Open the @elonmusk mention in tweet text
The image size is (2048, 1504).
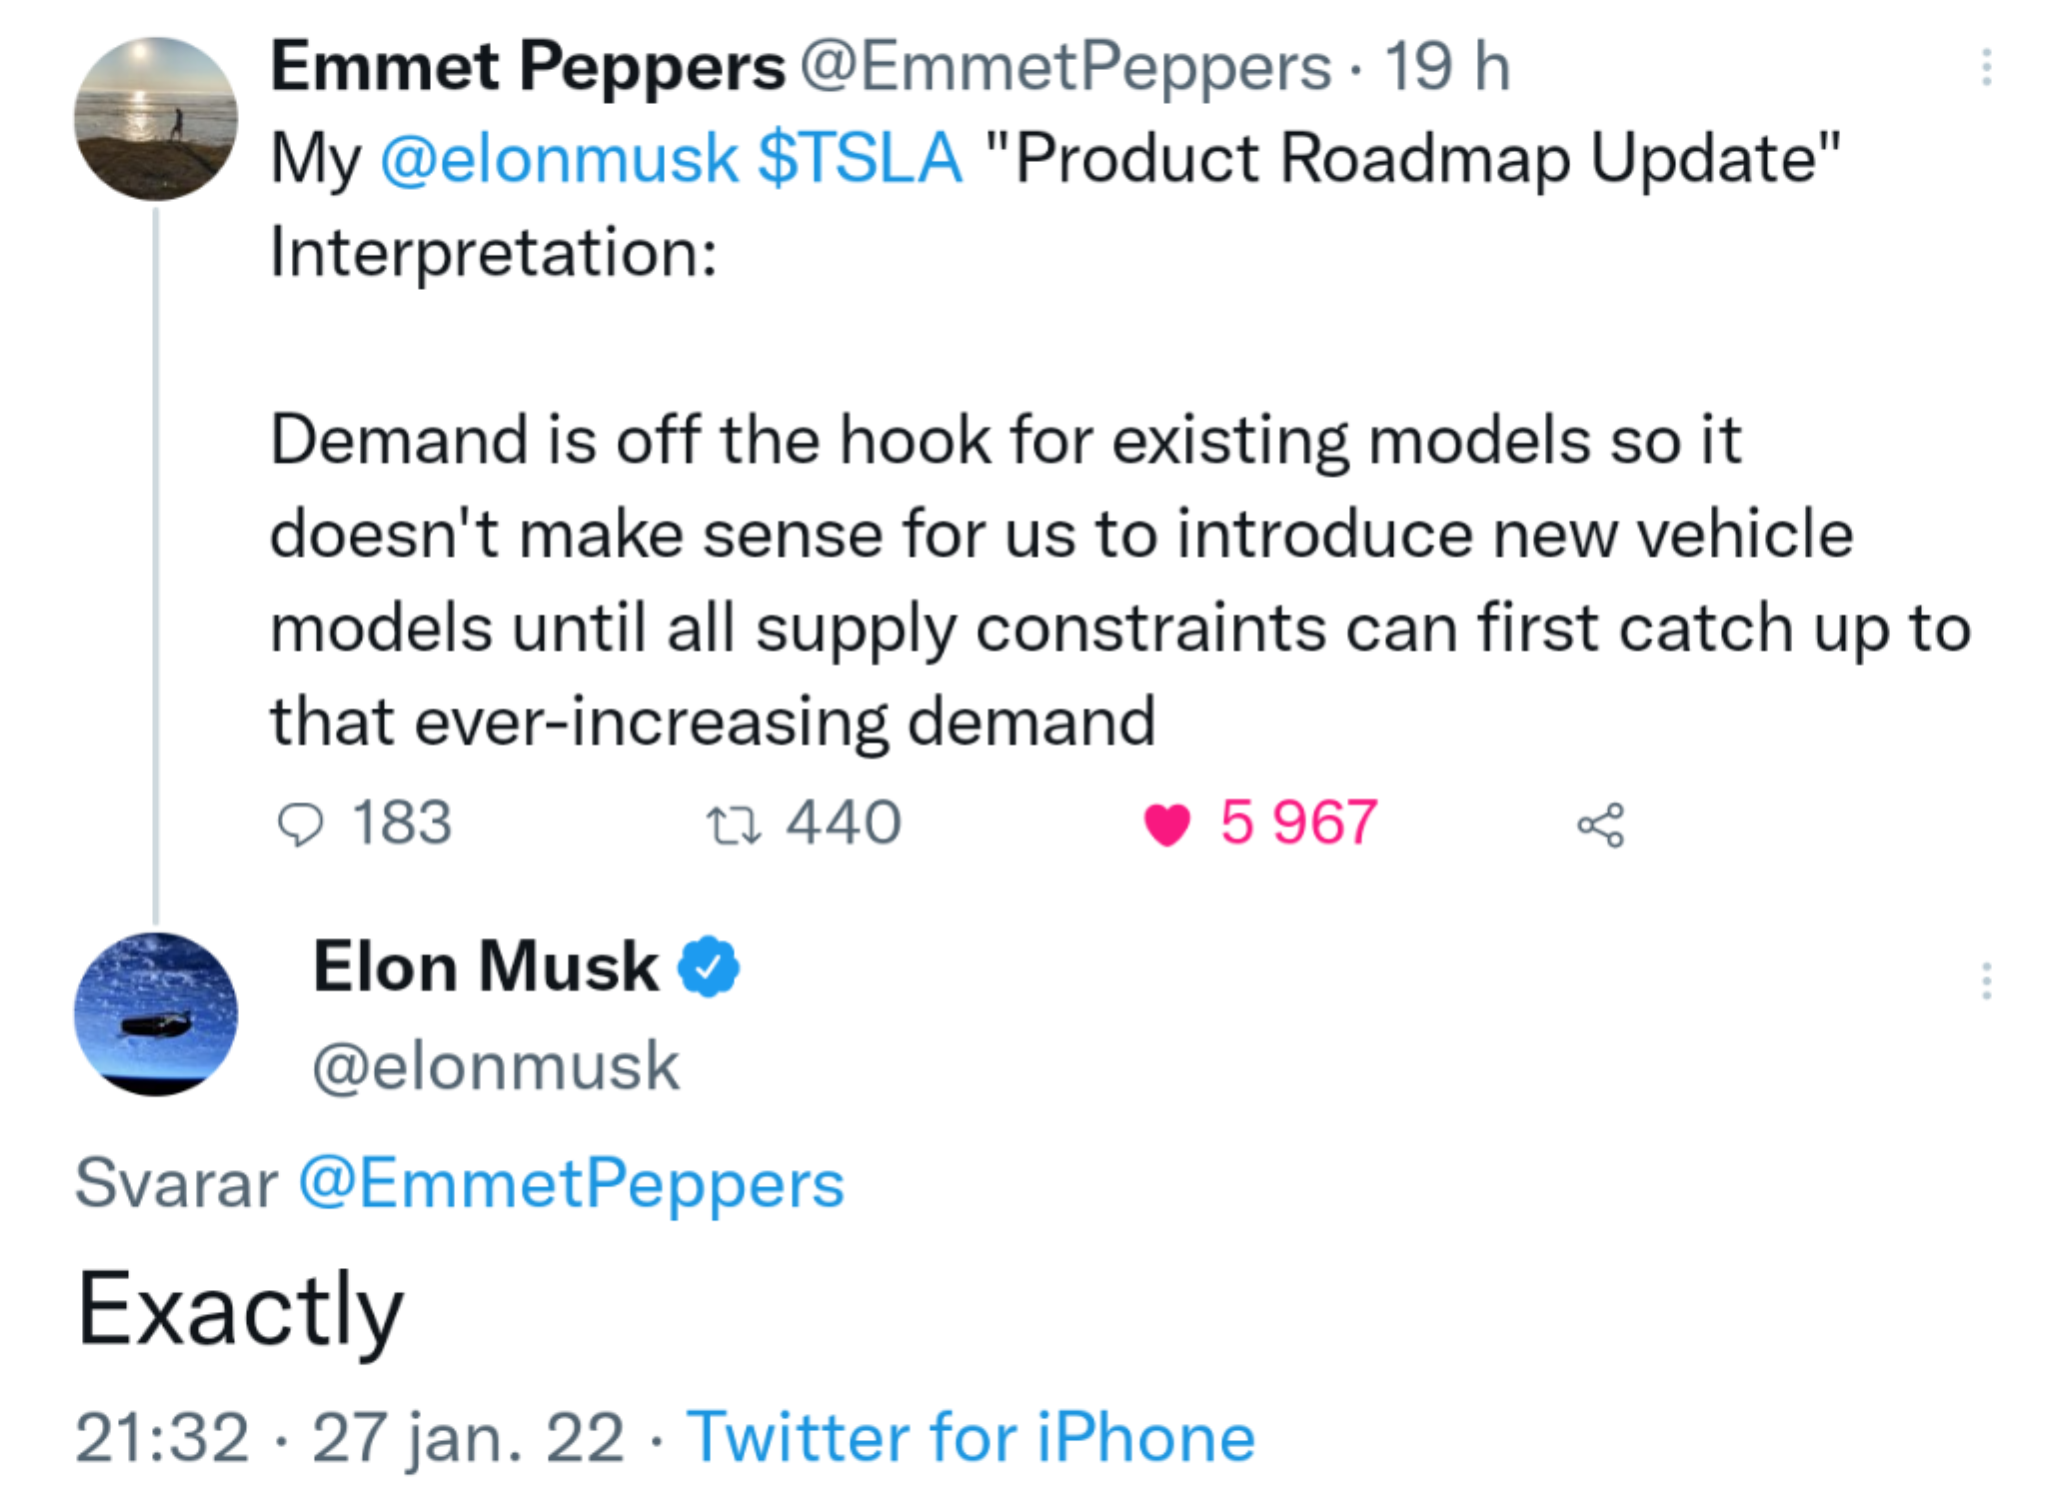(x=559, y=159)
